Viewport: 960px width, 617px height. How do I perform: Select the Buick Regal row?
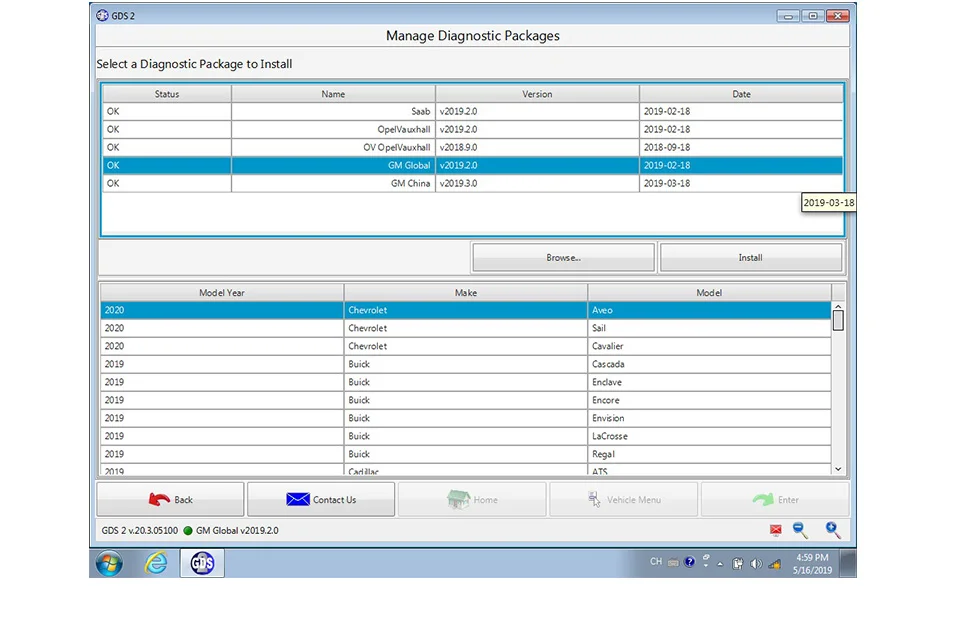pos(465,454)
